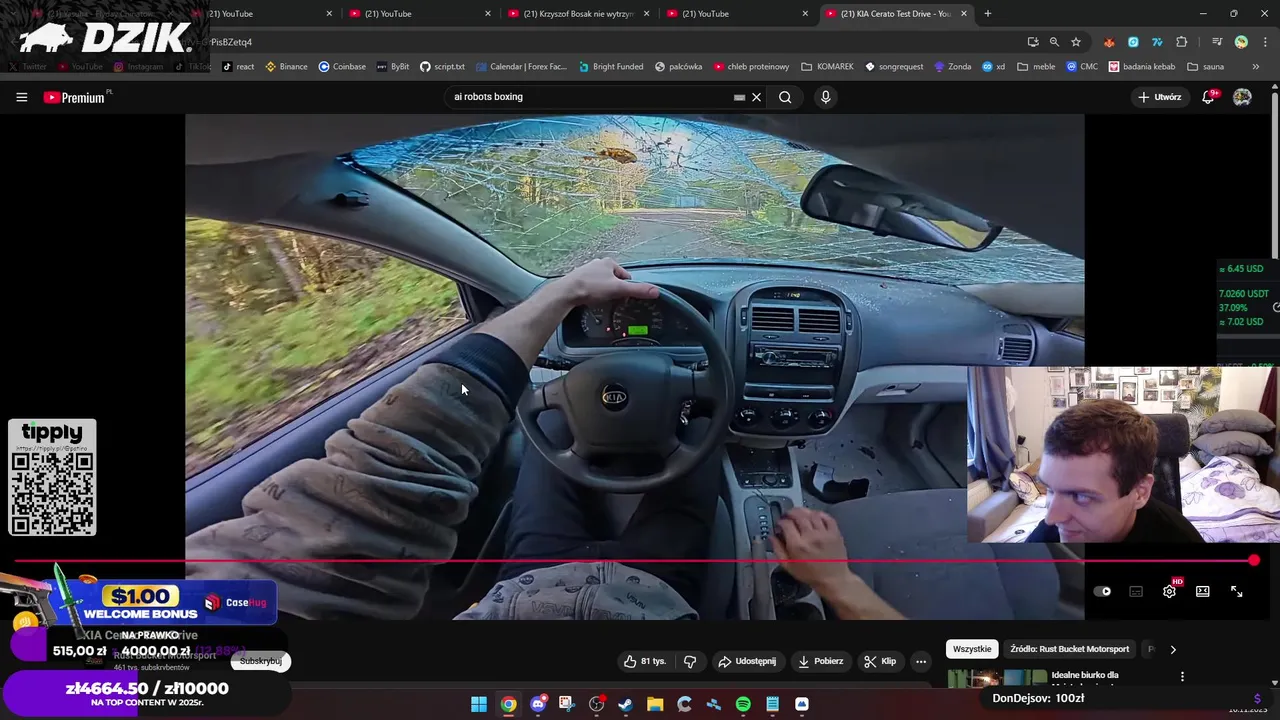
Task: Open the ByBit bookmark
Action: tap(393, 67)
